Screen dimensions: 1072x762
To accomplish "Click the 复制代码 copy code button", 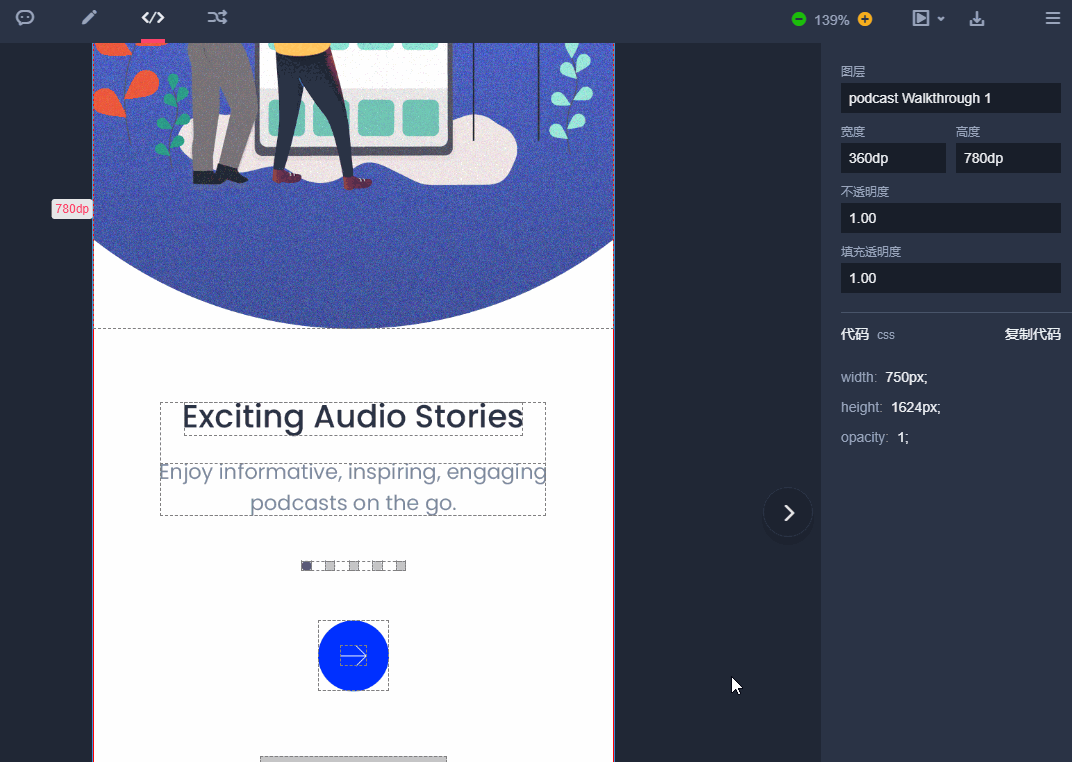I will coord(1032,334).
